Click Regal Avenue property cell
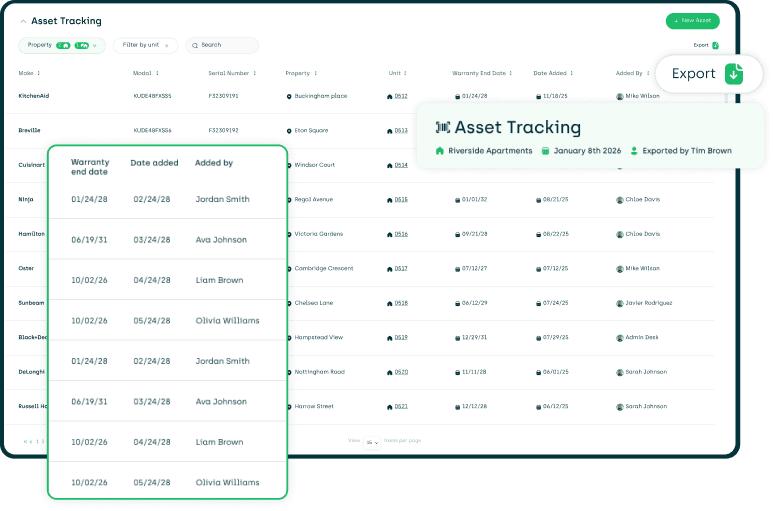 pyautogui.click(x=314, y=200)
